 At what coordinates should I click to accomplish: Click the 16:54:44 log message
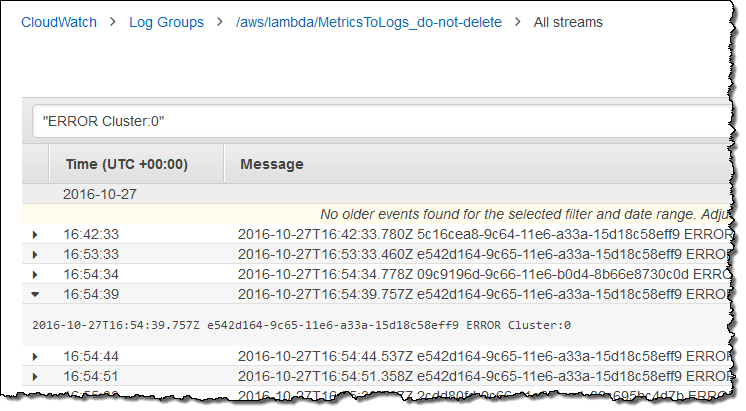pyautogui.click(x=480, y=356)
